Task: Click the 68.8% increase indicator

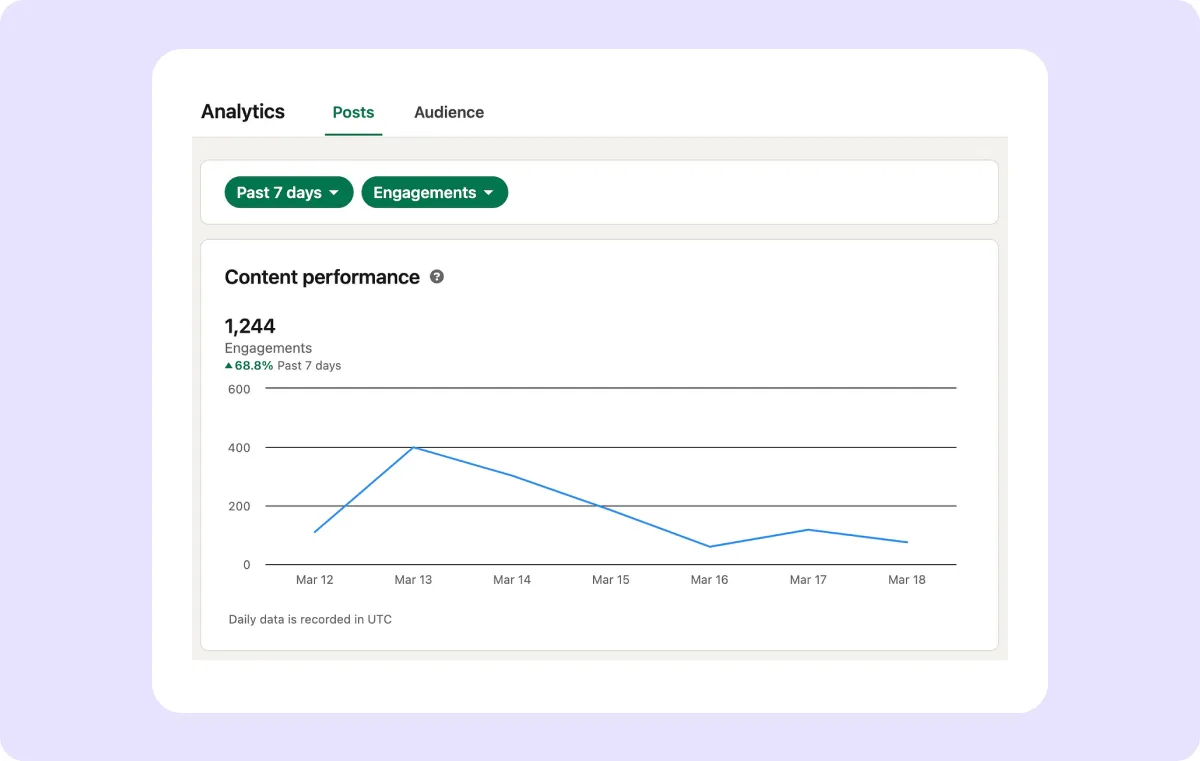Action: tap(249, 366)
